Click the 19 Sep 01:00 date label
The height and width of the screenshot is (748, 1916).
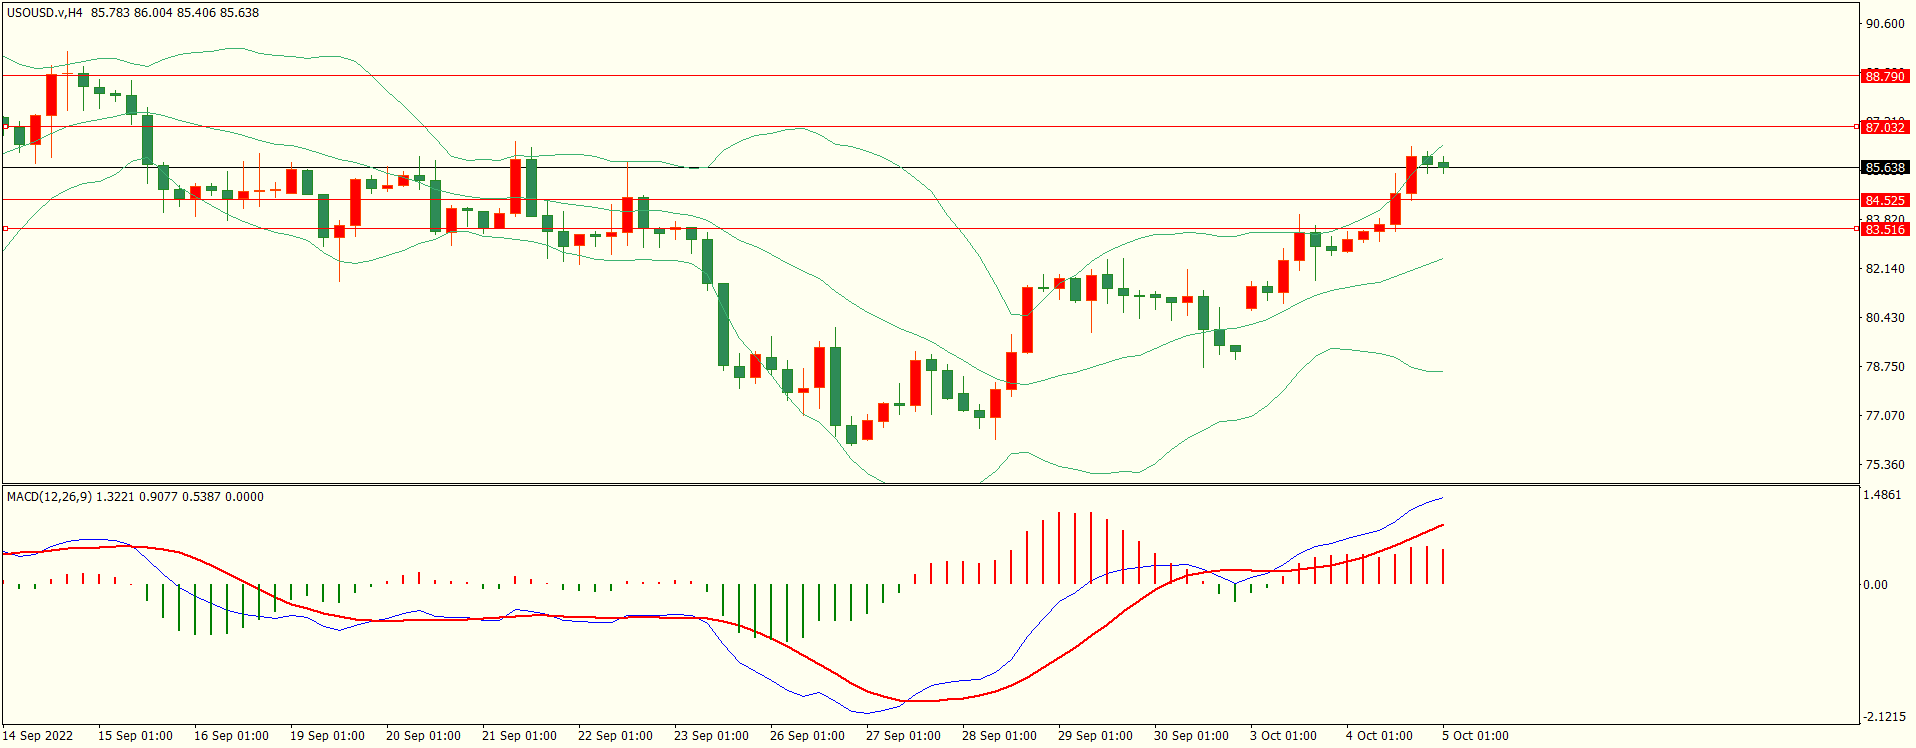pos(327,736)
